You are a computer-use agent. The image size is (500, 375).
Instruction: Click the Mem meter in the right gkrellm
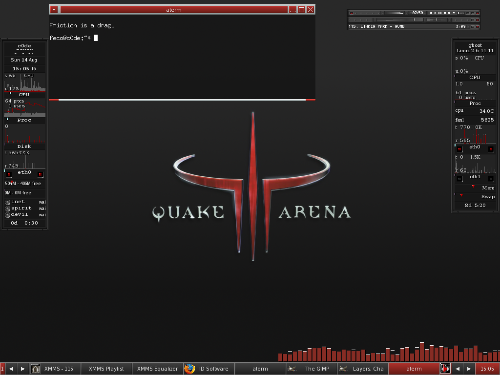pyautogui.click(x=475, y=188)
